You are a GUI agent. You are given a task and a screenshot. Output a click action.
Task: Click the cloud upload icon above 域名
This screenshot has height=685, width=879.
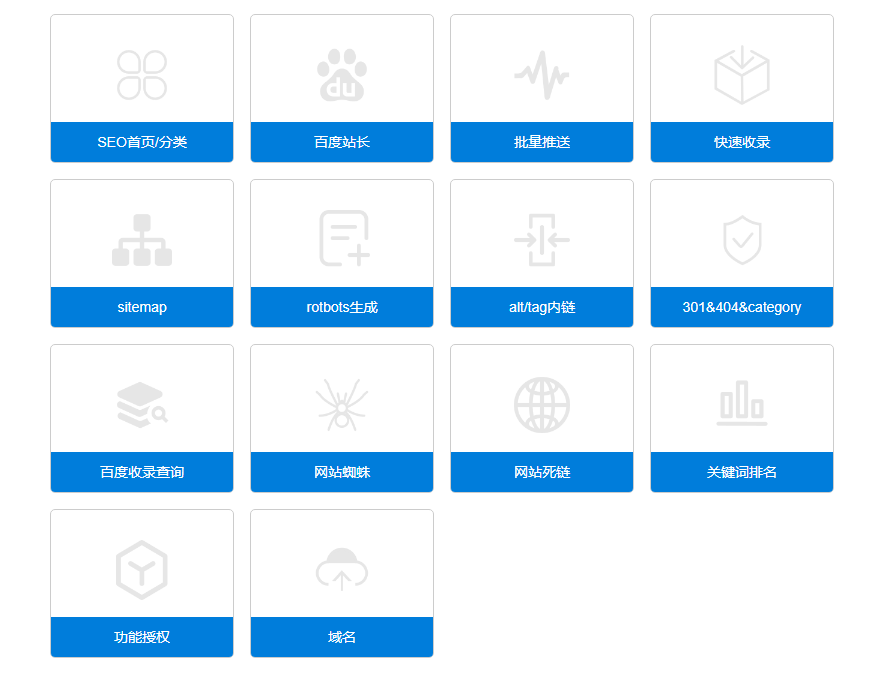pyautogui.click(x=342, y=569)
